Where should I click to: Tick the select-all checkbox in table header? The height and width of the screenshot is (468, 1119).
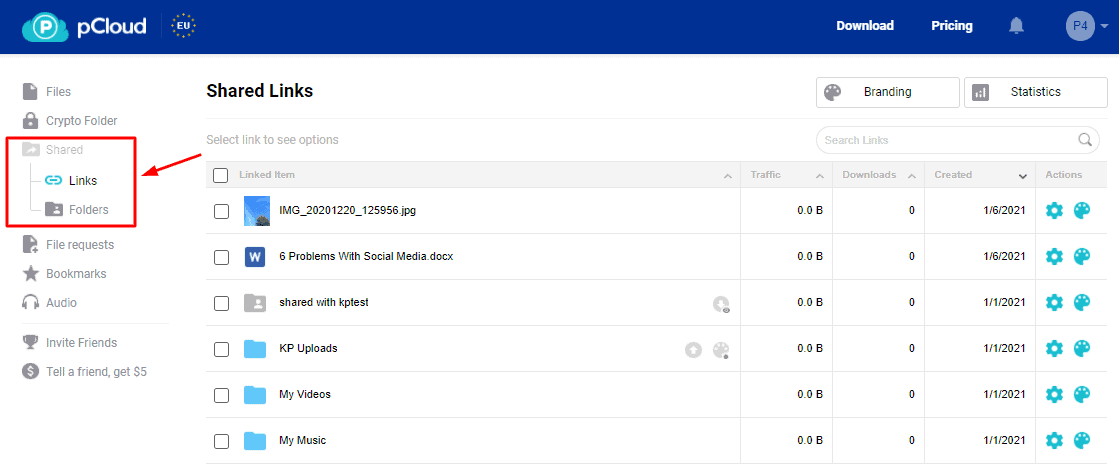[221, 176]
